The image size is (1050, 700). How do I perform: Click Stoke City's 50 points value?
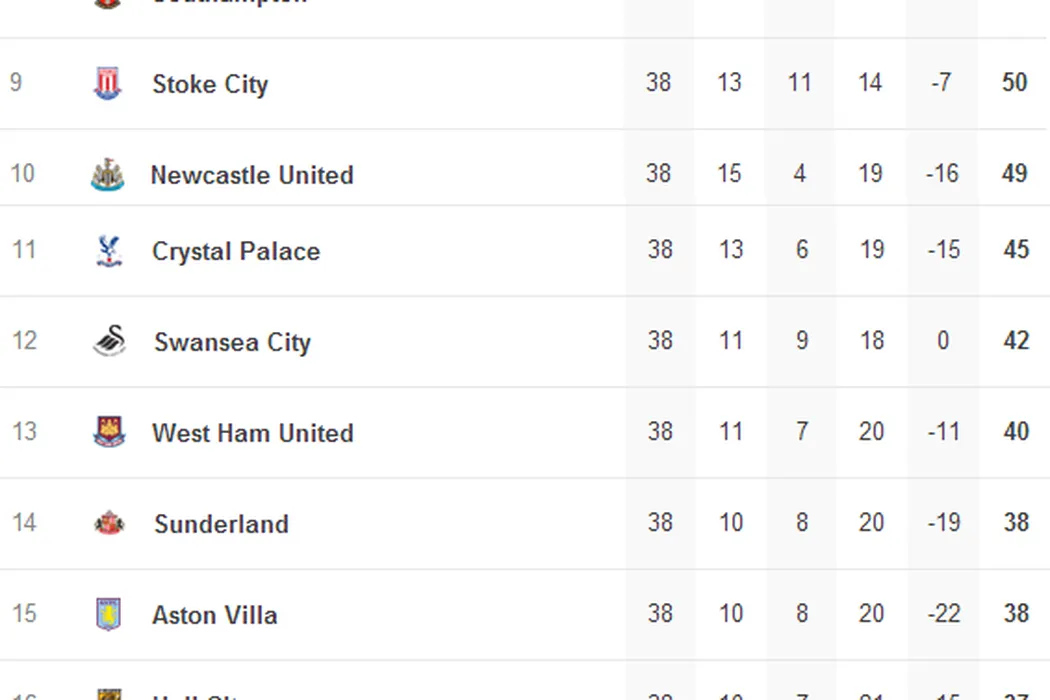[x=1014, y=82]
